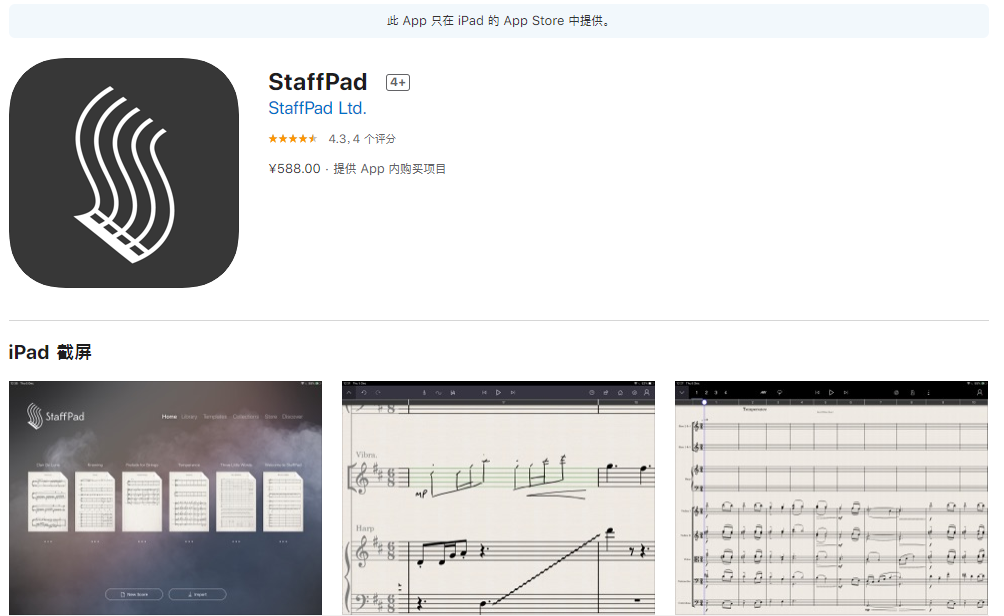Click the Home tab in the first screenshot

point(169,417)
